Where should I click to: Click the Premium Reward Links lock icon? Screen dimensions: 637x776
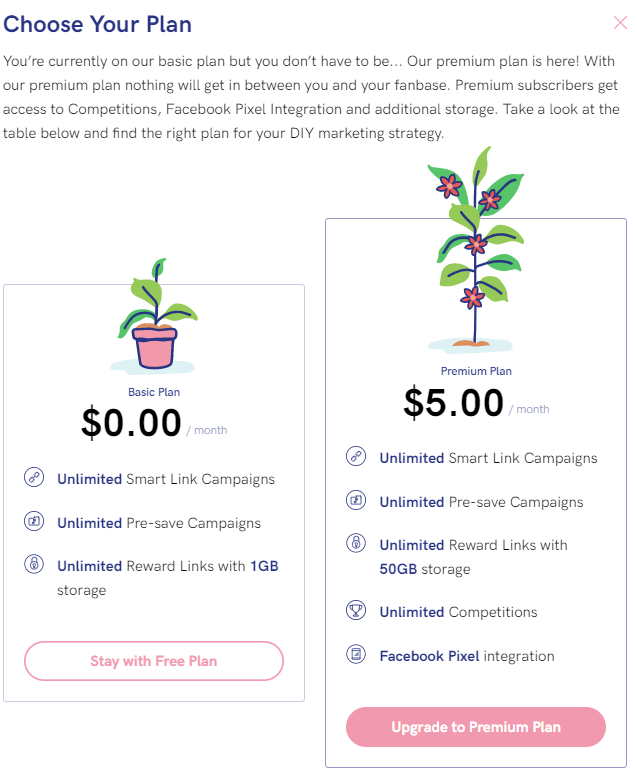[356, 543]
